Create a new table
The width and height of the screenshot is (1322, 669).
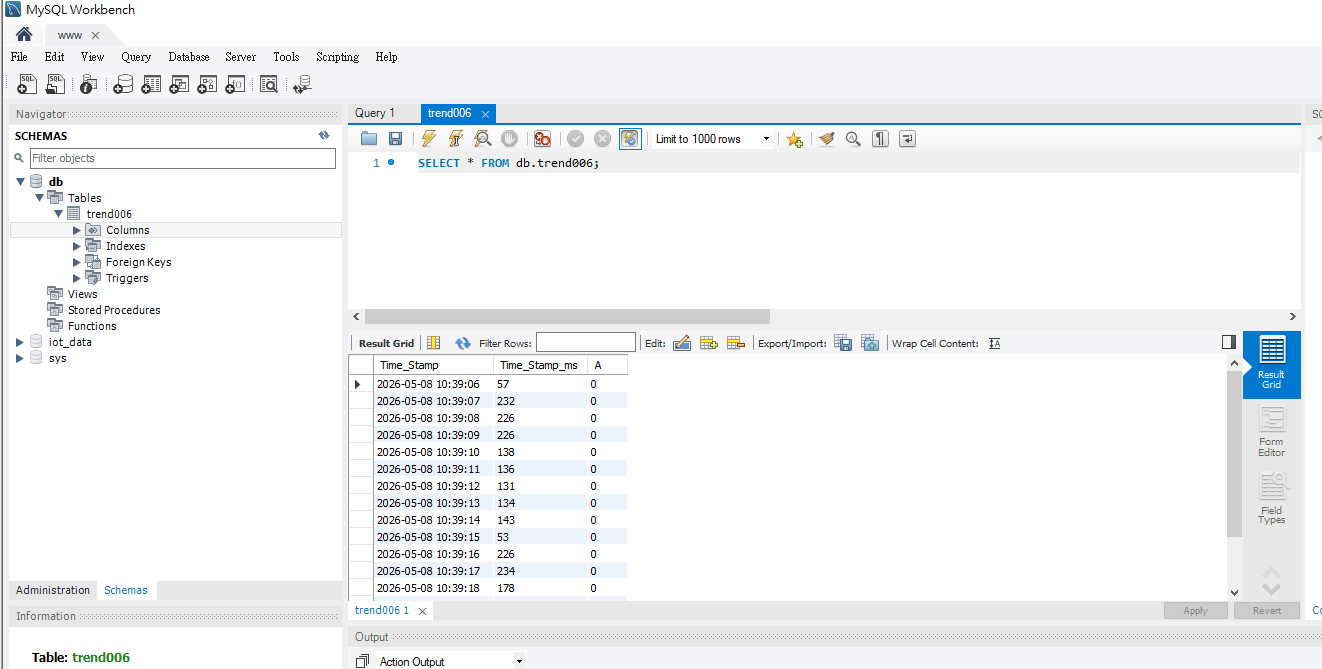pos(151,85)
